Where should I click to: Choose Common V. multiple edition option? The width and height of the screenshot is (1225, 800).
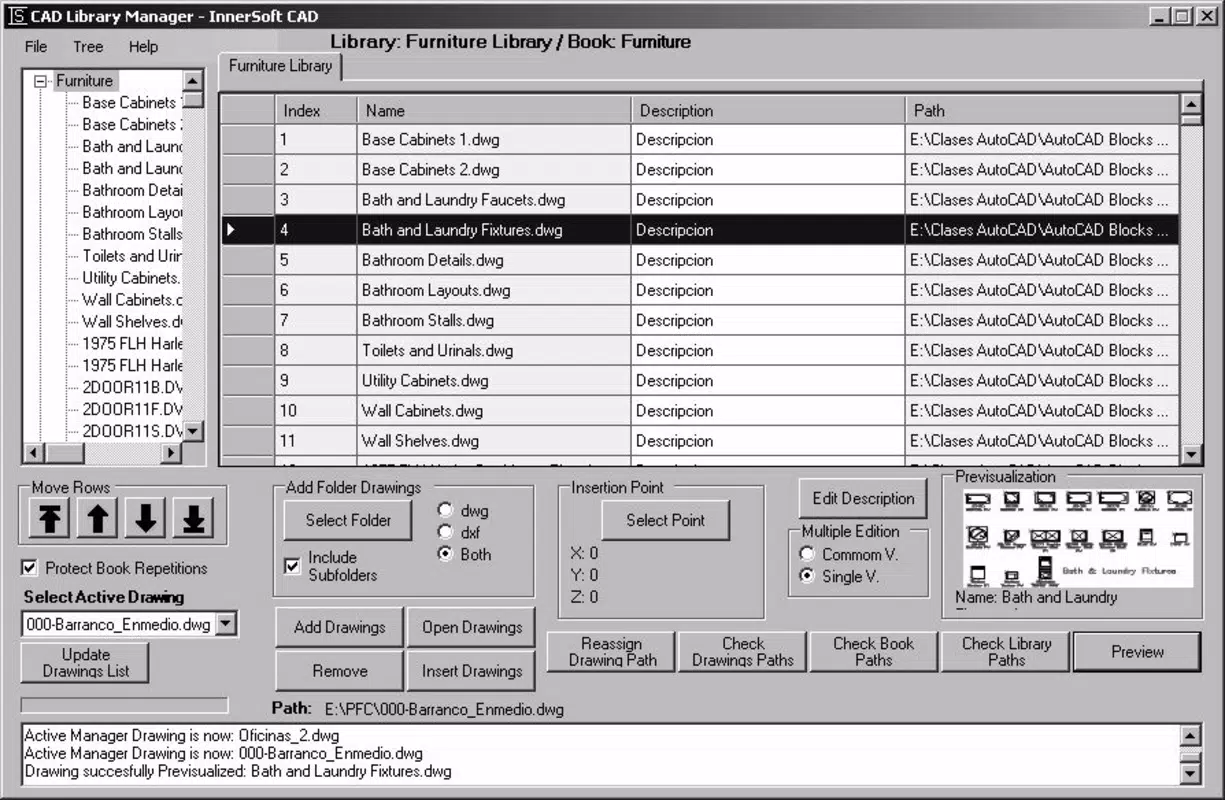(807, 554)
